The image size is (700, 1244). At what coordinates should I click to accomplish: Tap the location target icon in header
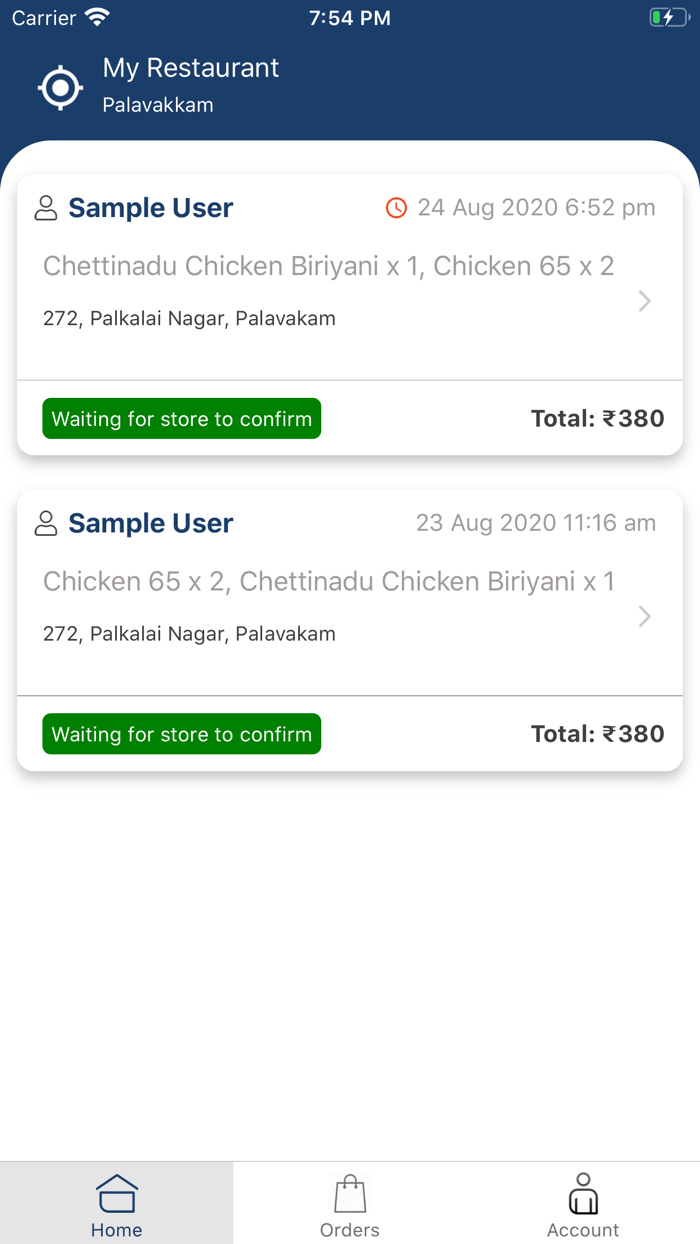coord(60,88)
